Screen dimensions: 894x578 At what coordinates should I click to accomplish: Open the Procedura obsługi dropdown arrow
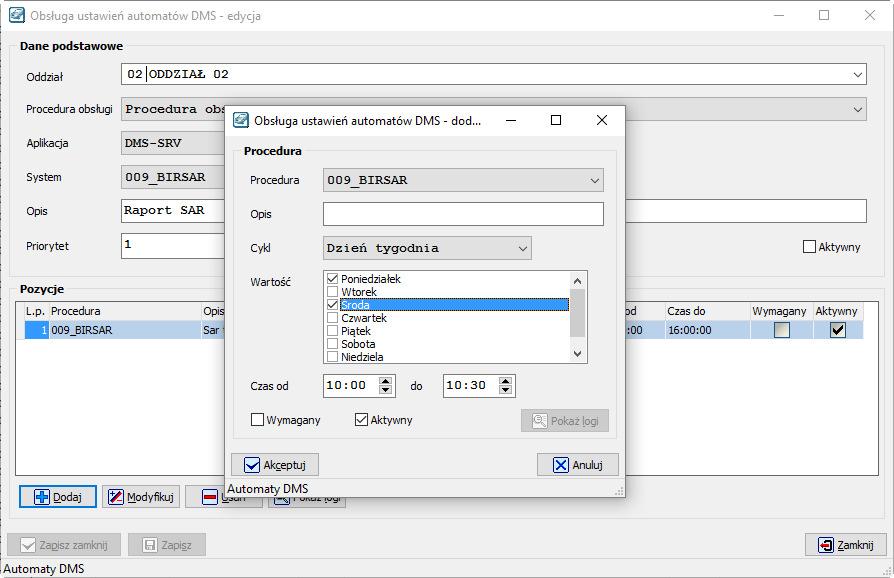(858, 109)
